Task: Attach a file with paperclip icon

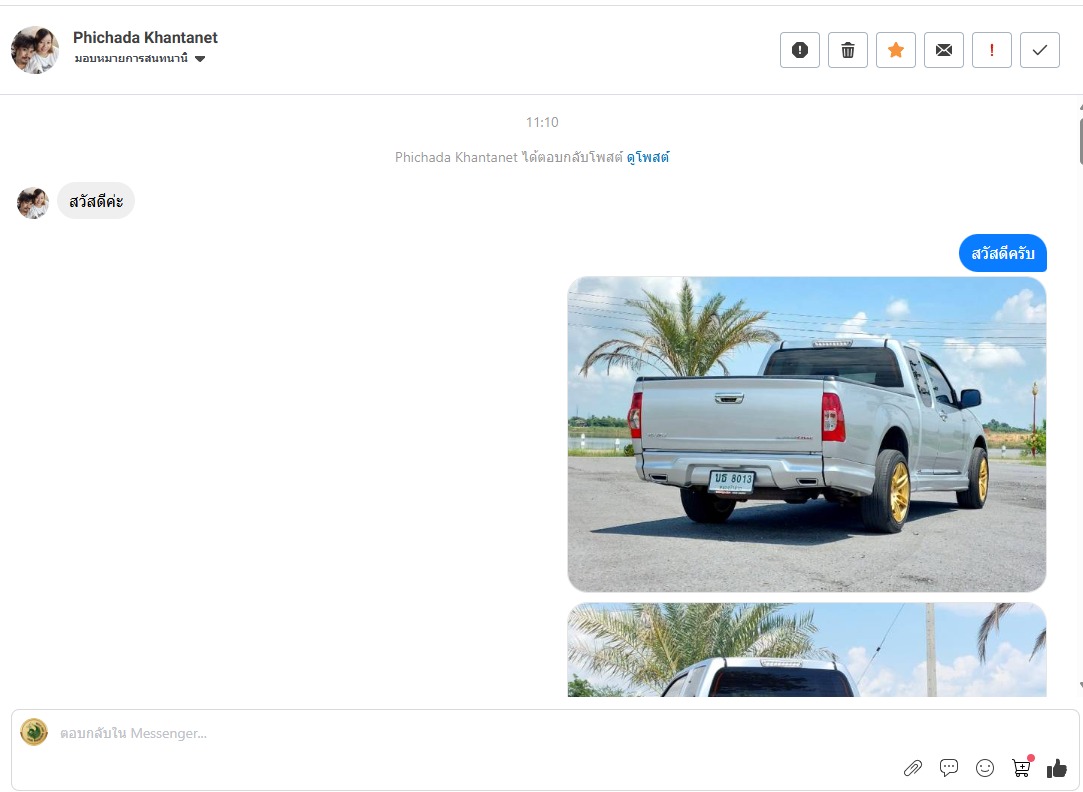Action: point(913,768)
